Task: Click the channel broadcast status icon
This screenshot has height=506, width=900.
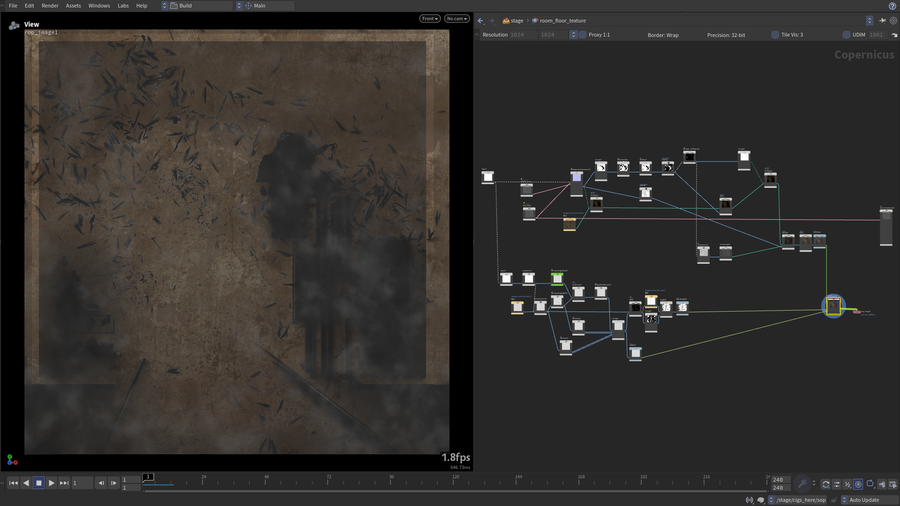Action: tap(749, 500)
